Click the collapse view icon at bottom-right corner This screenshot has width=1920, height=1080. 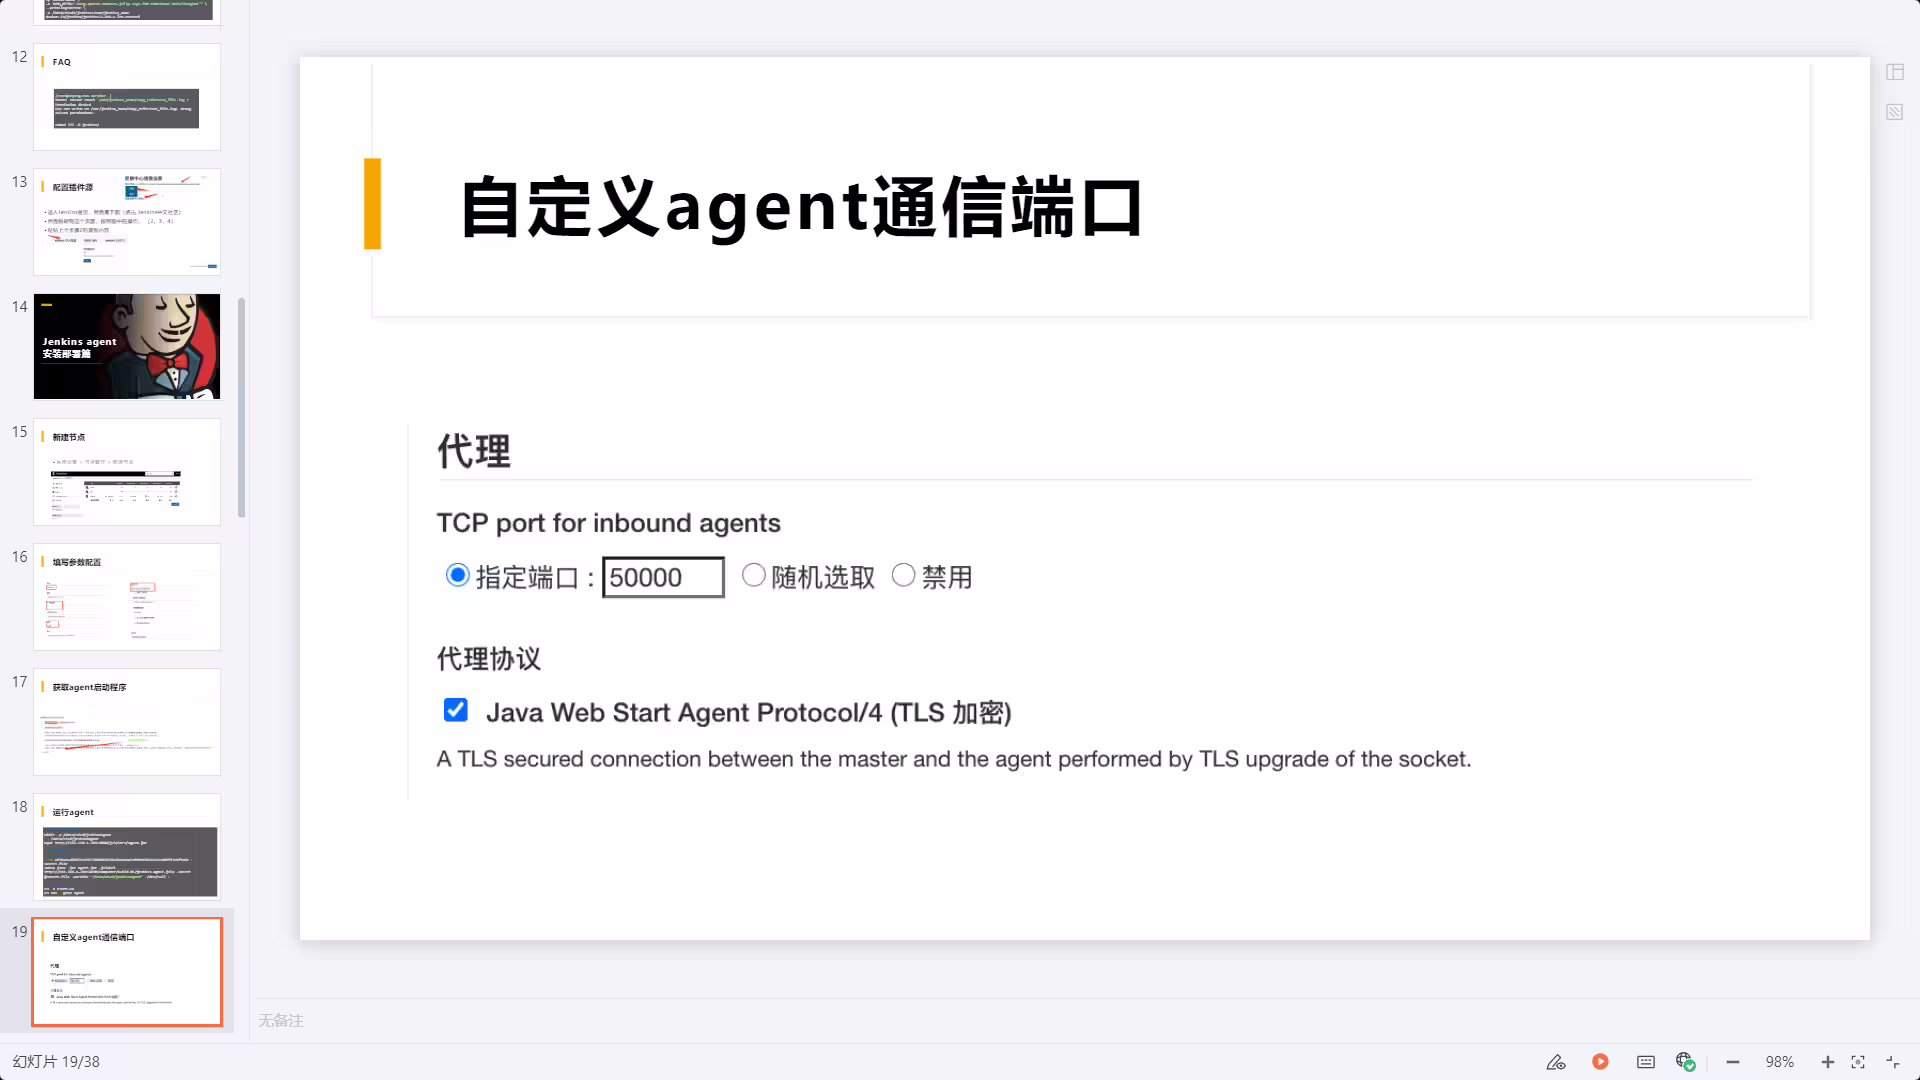pyautogui.click(x=1893, y=1062)
